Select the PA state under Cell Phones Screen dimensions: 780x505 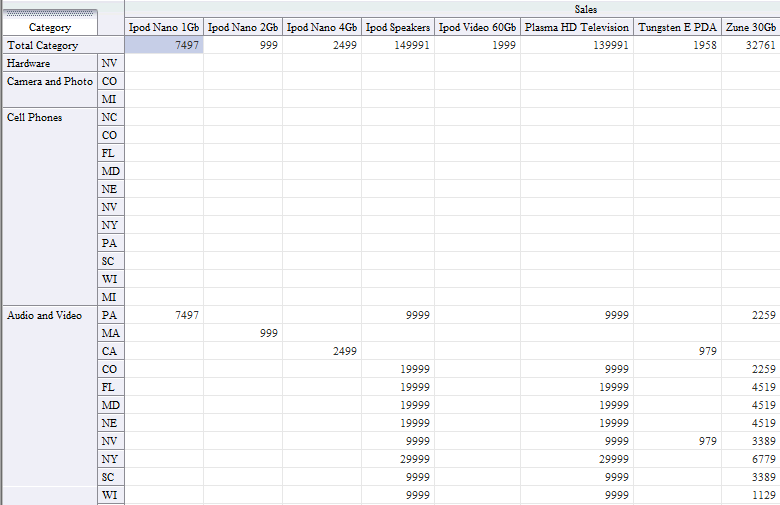(111, 243)
